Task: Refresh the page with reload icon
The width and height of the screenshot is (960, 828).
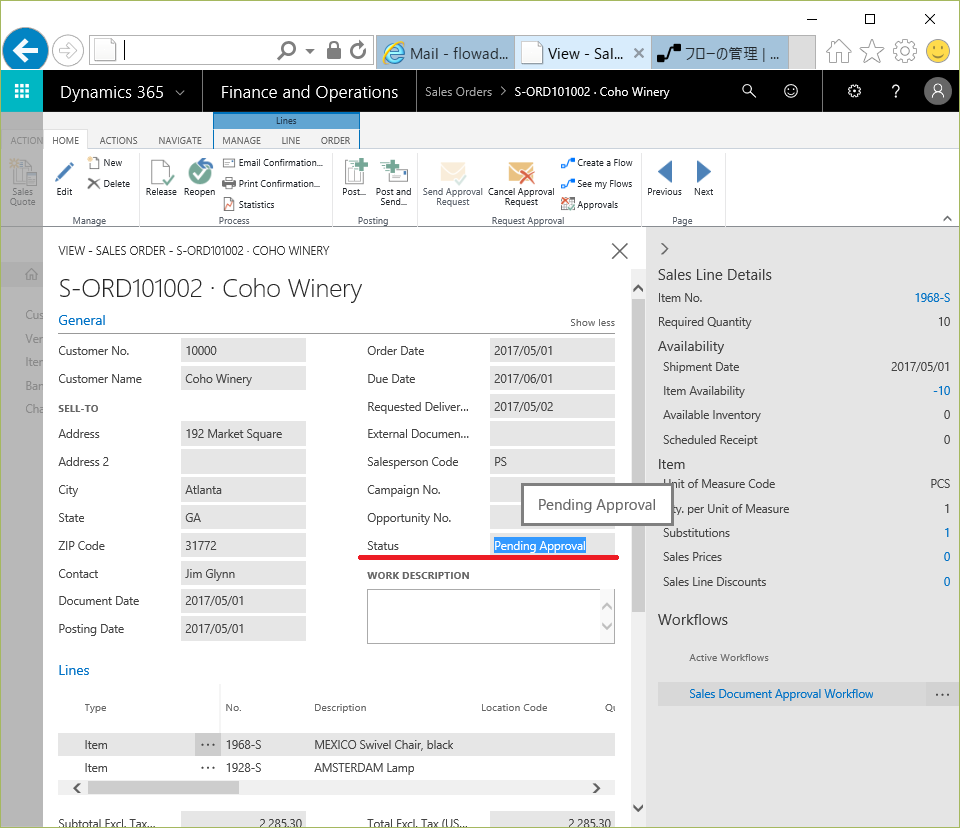Action: (x=358, y=50)
